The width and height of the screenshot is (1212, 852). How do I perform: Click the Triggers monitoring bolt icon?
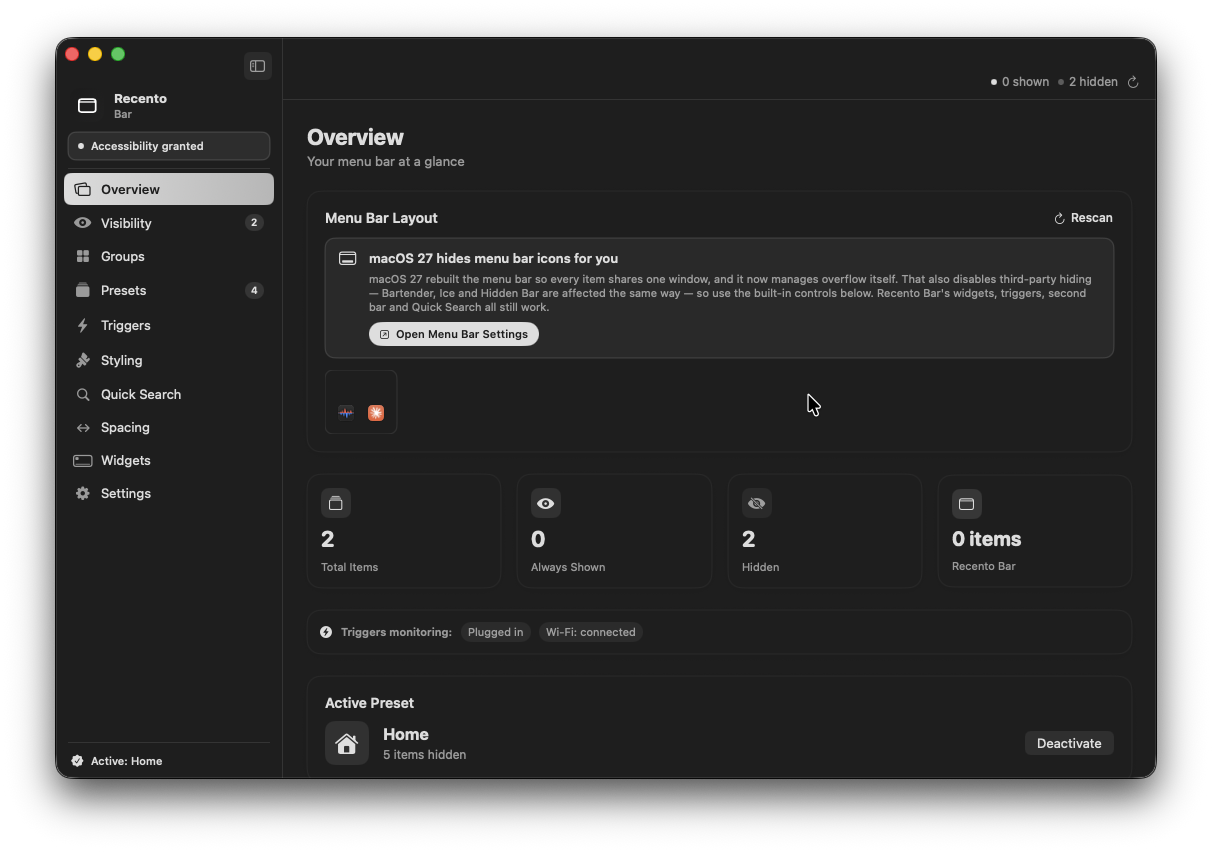pos(326,632)
